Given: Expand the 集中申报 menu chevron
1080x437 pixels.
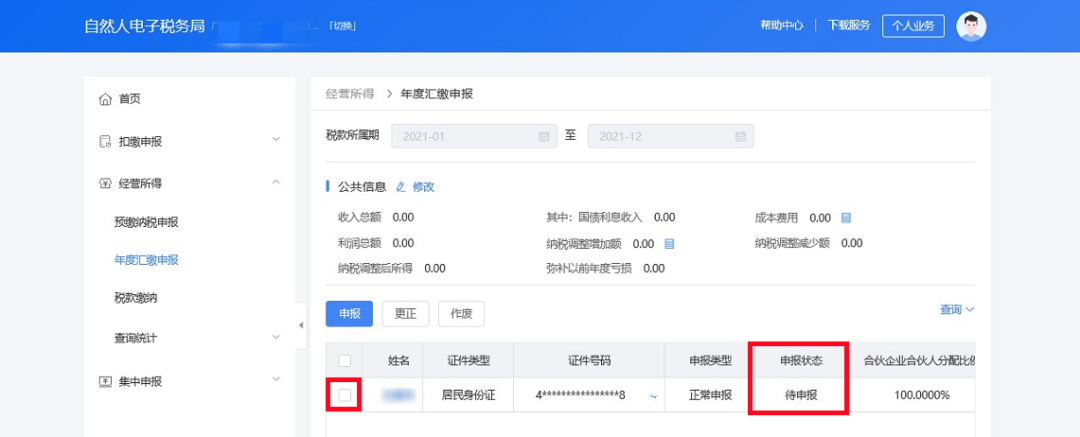Looking at the screenshot, I should point(276,379).
